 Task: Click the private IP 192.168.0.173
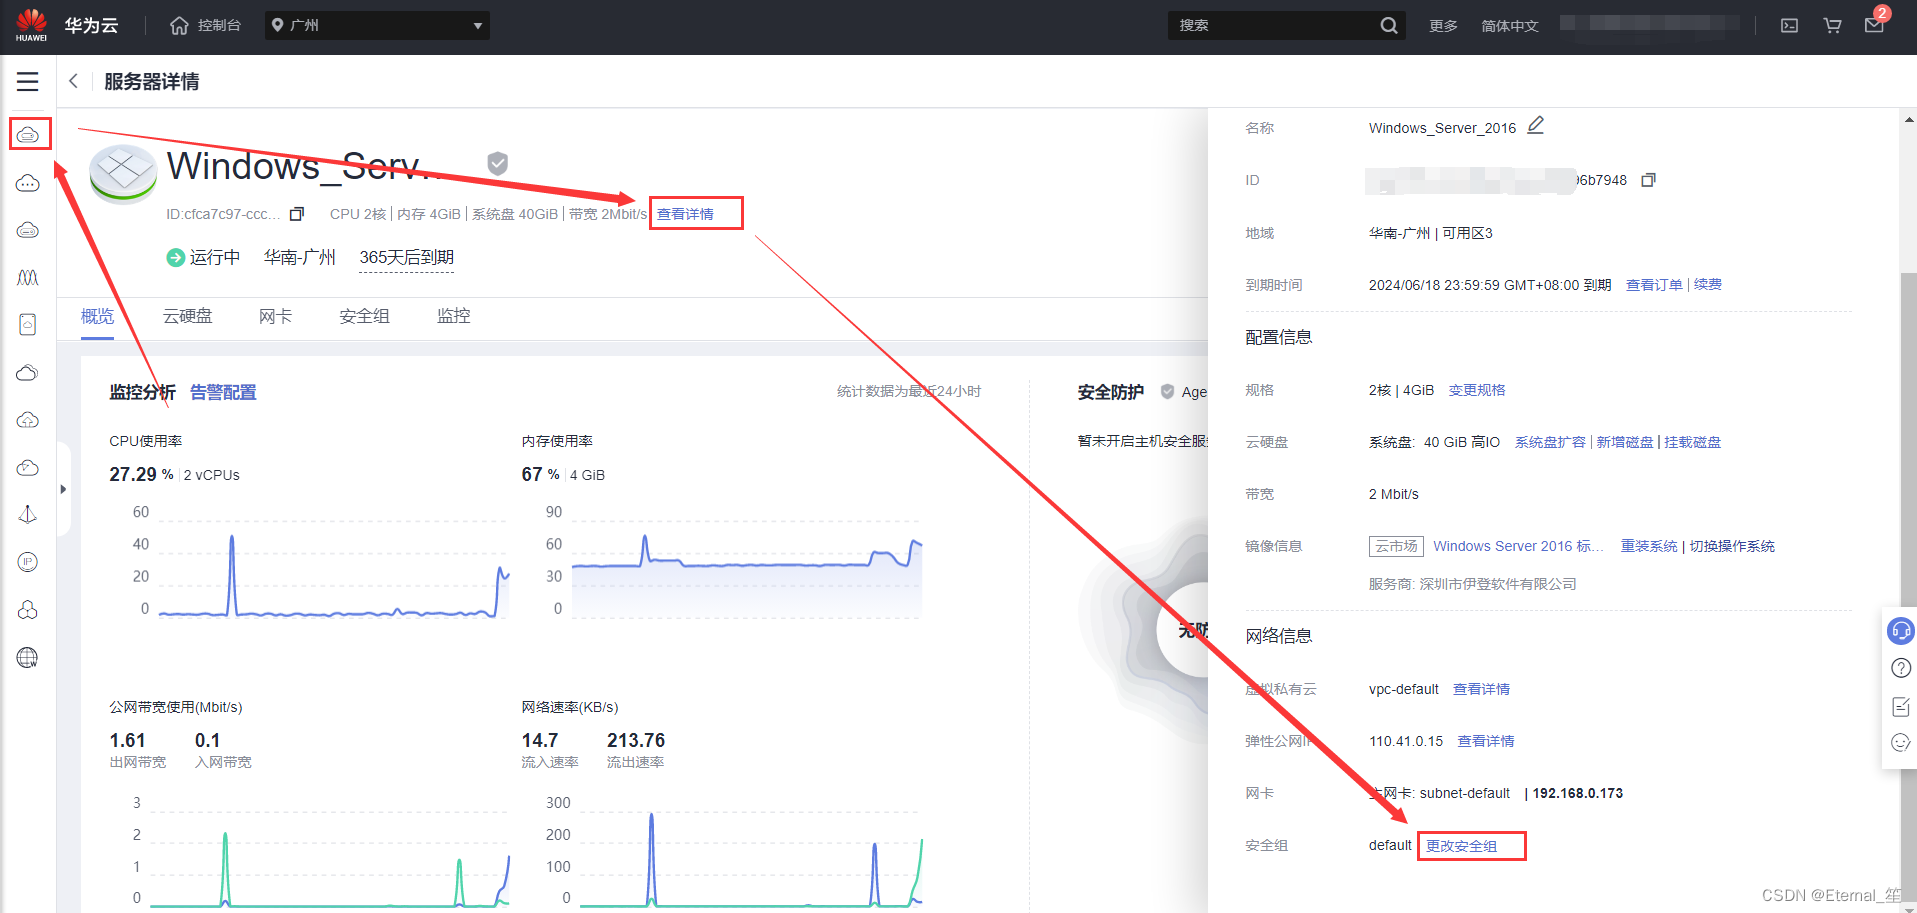(1578, 793)
